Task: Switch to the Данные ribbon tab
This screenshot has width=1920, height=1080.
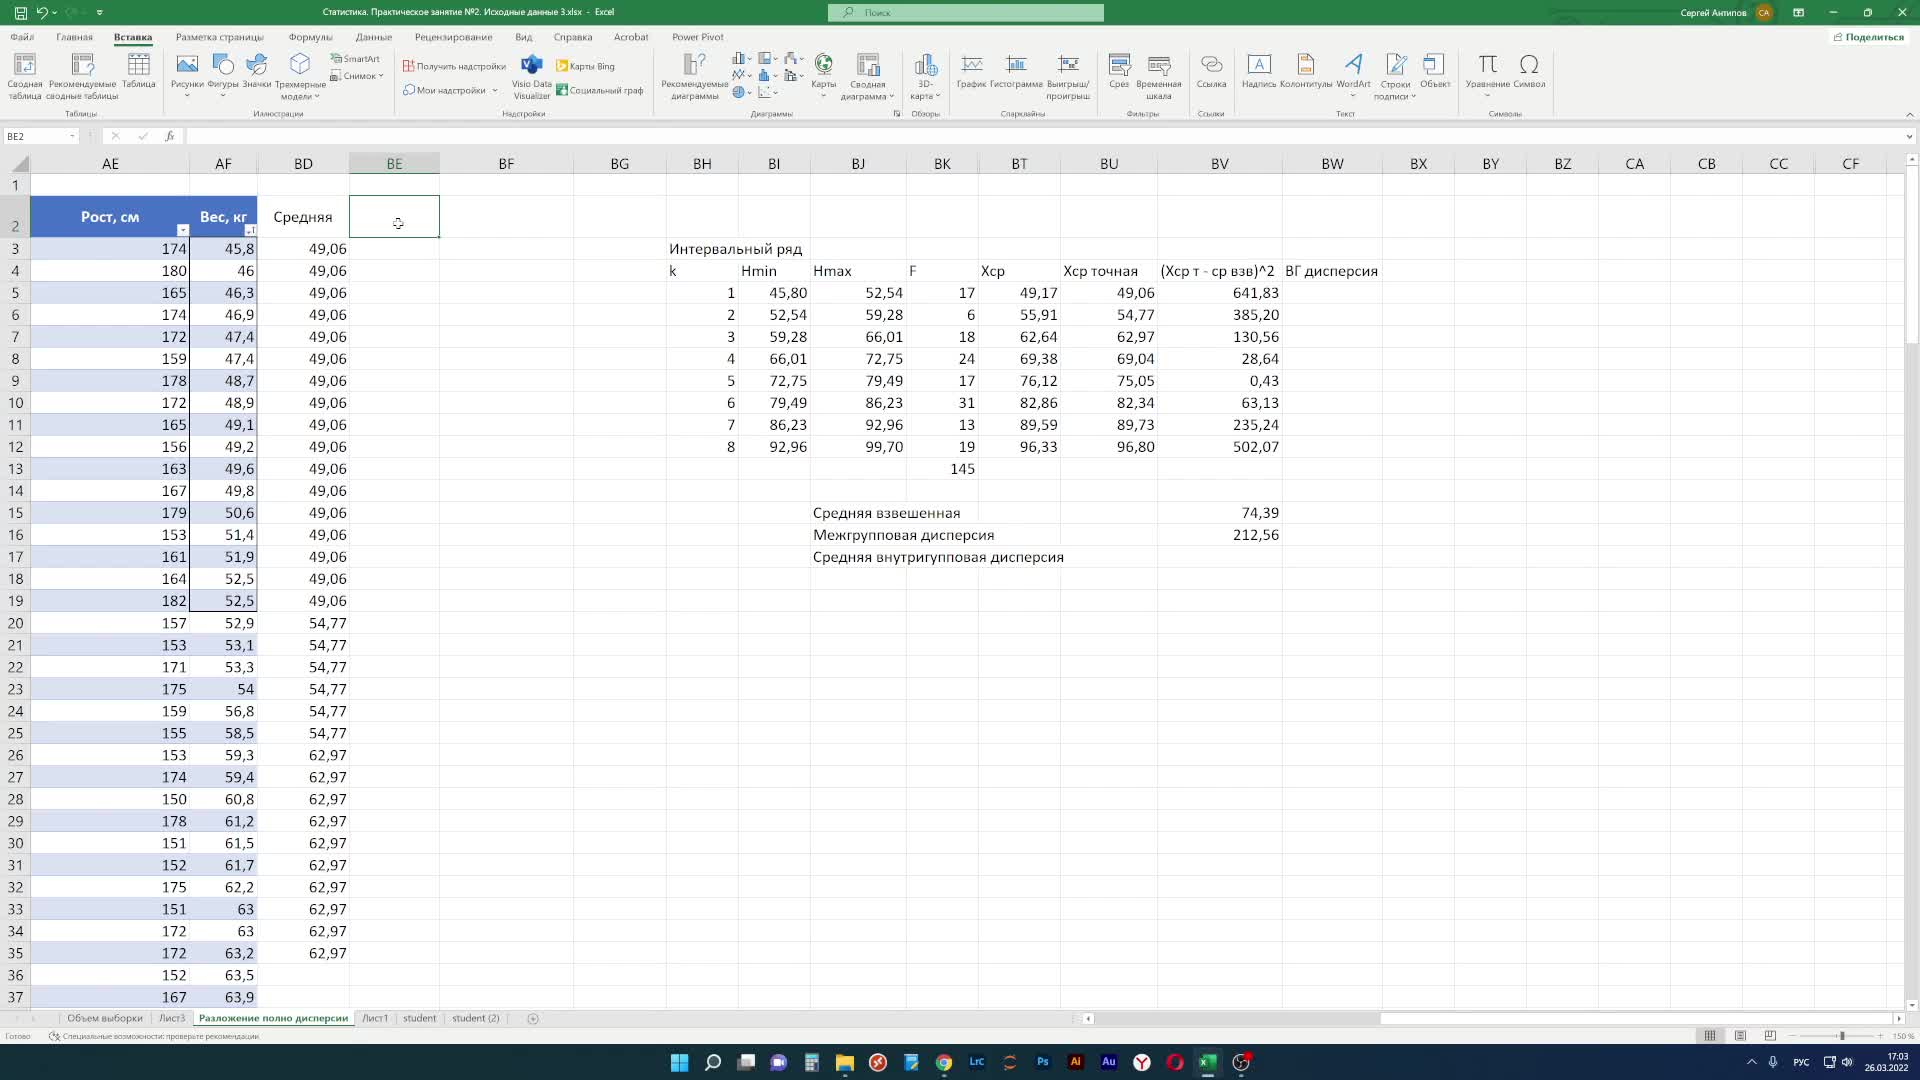Action: (x=373, y=37)
